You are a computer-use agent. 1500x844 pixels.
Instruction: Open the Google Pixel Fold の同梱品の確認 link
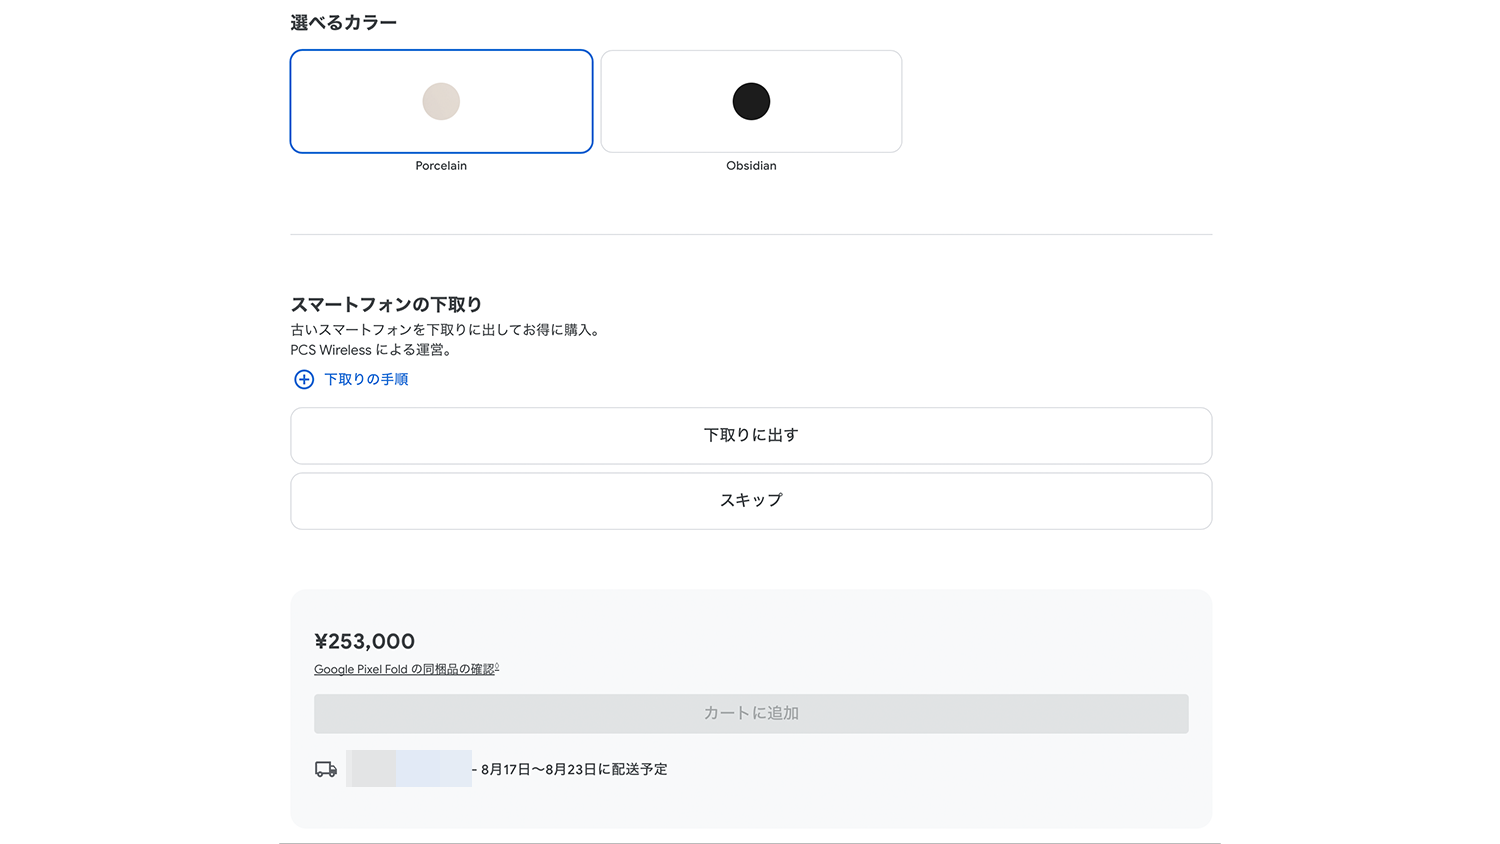point(403,670)
